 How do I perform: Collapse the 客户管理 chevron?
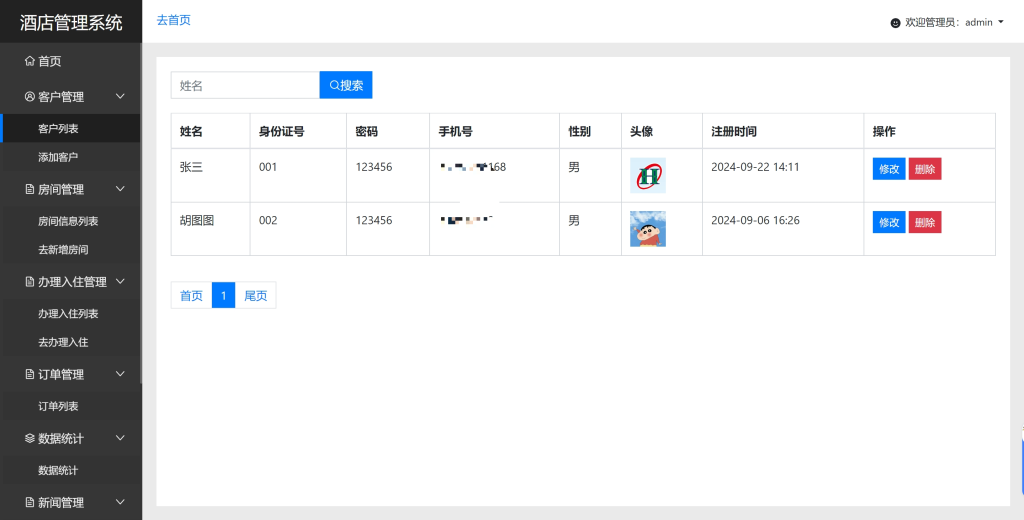(120, 97)
